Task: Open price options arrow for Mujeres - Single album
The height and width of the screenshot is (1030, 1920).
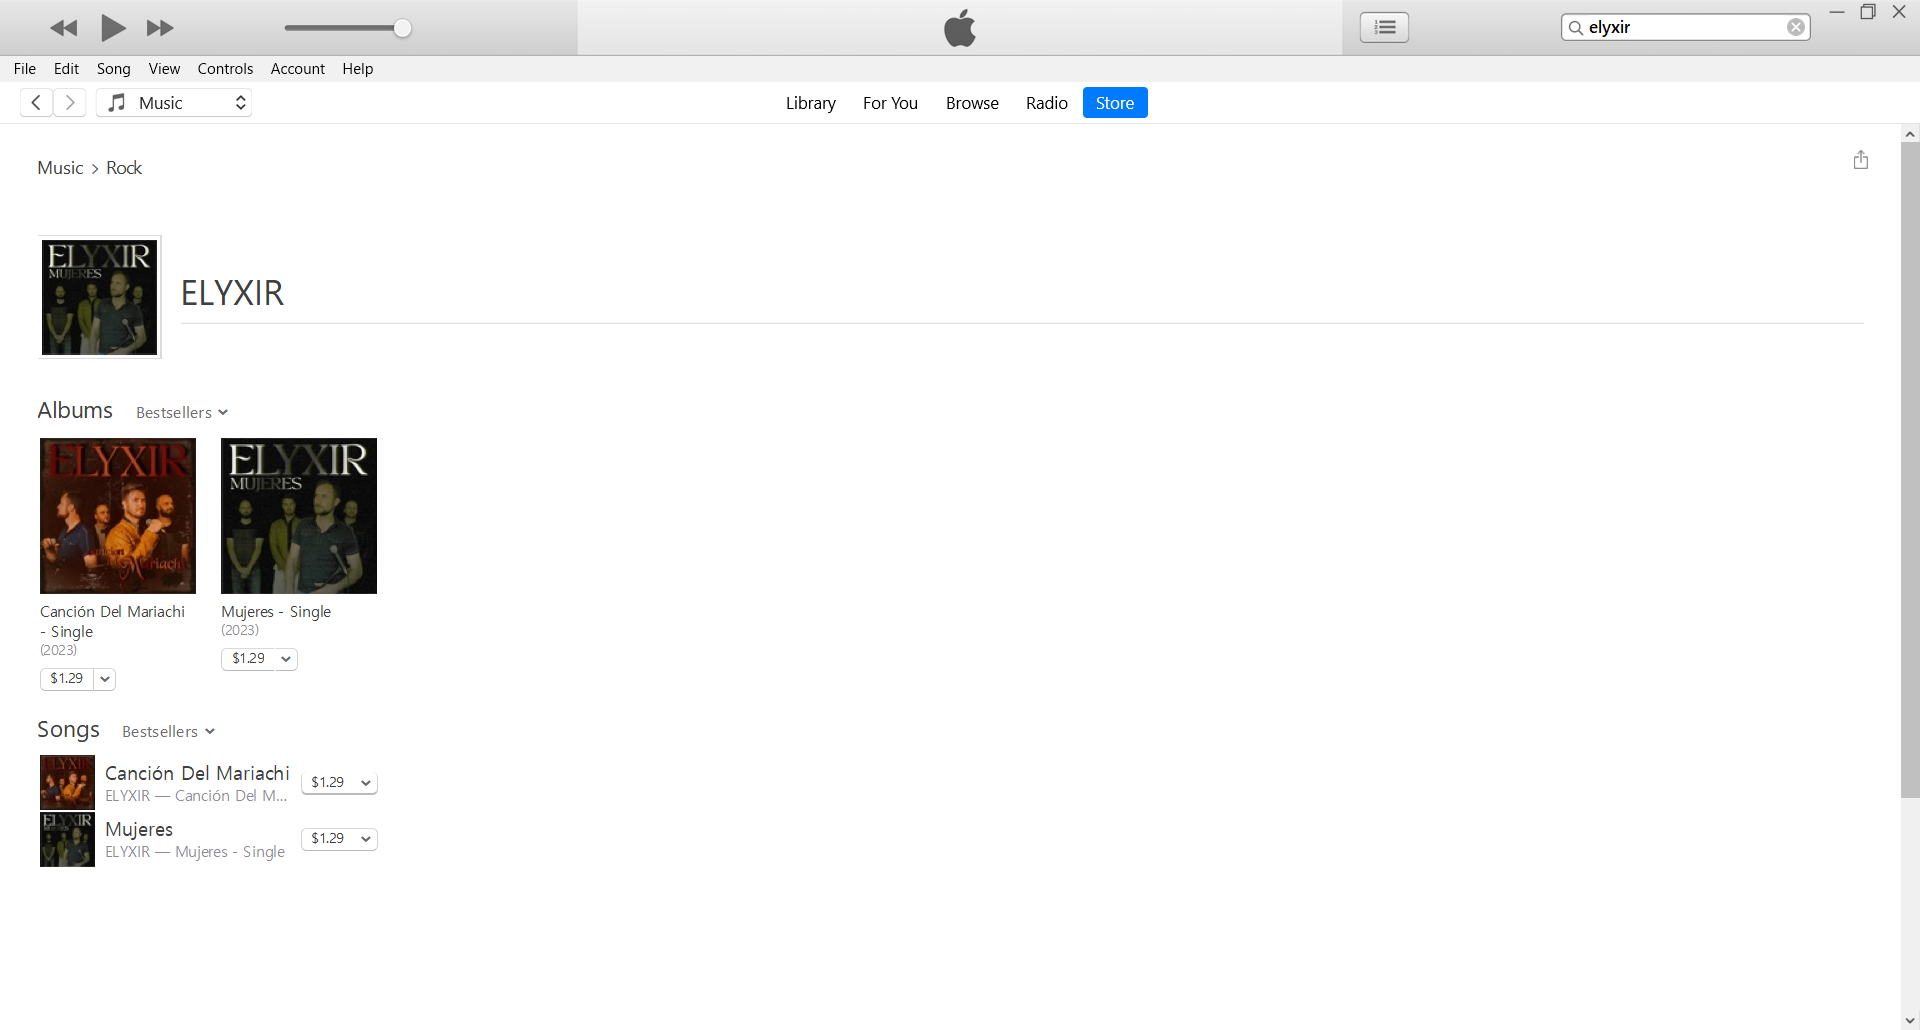Action: [286, 659]
